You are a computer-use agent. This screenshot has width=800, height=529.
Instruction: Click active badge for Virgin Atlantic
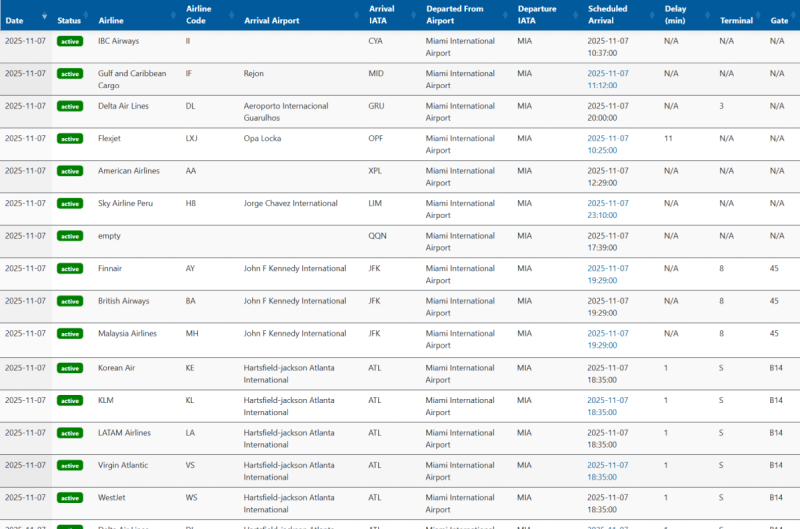pyautogui.click(x=70, y=466)
